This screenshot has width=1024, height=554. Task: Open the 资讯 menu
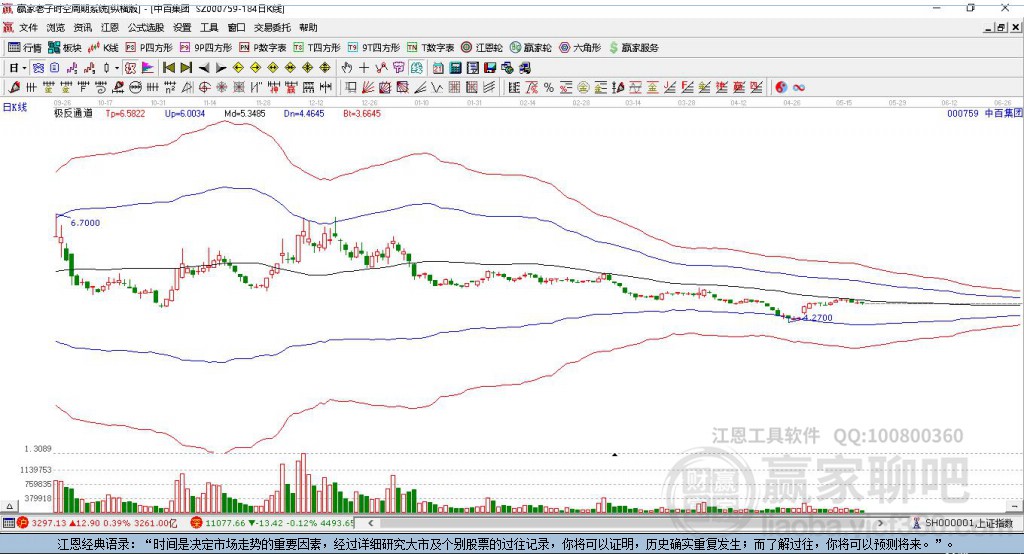pyautogui.click(x=82, y=27)
